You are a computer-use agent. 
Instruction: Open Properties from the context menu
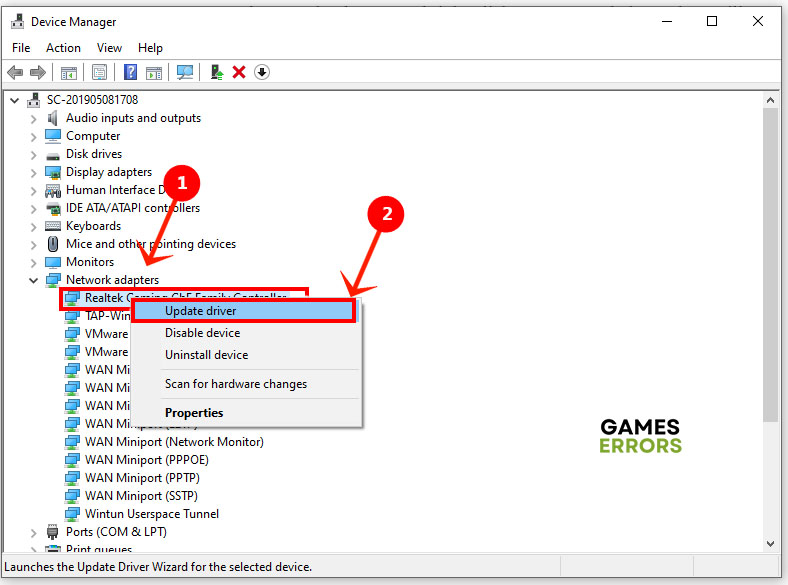click(246, 413)
